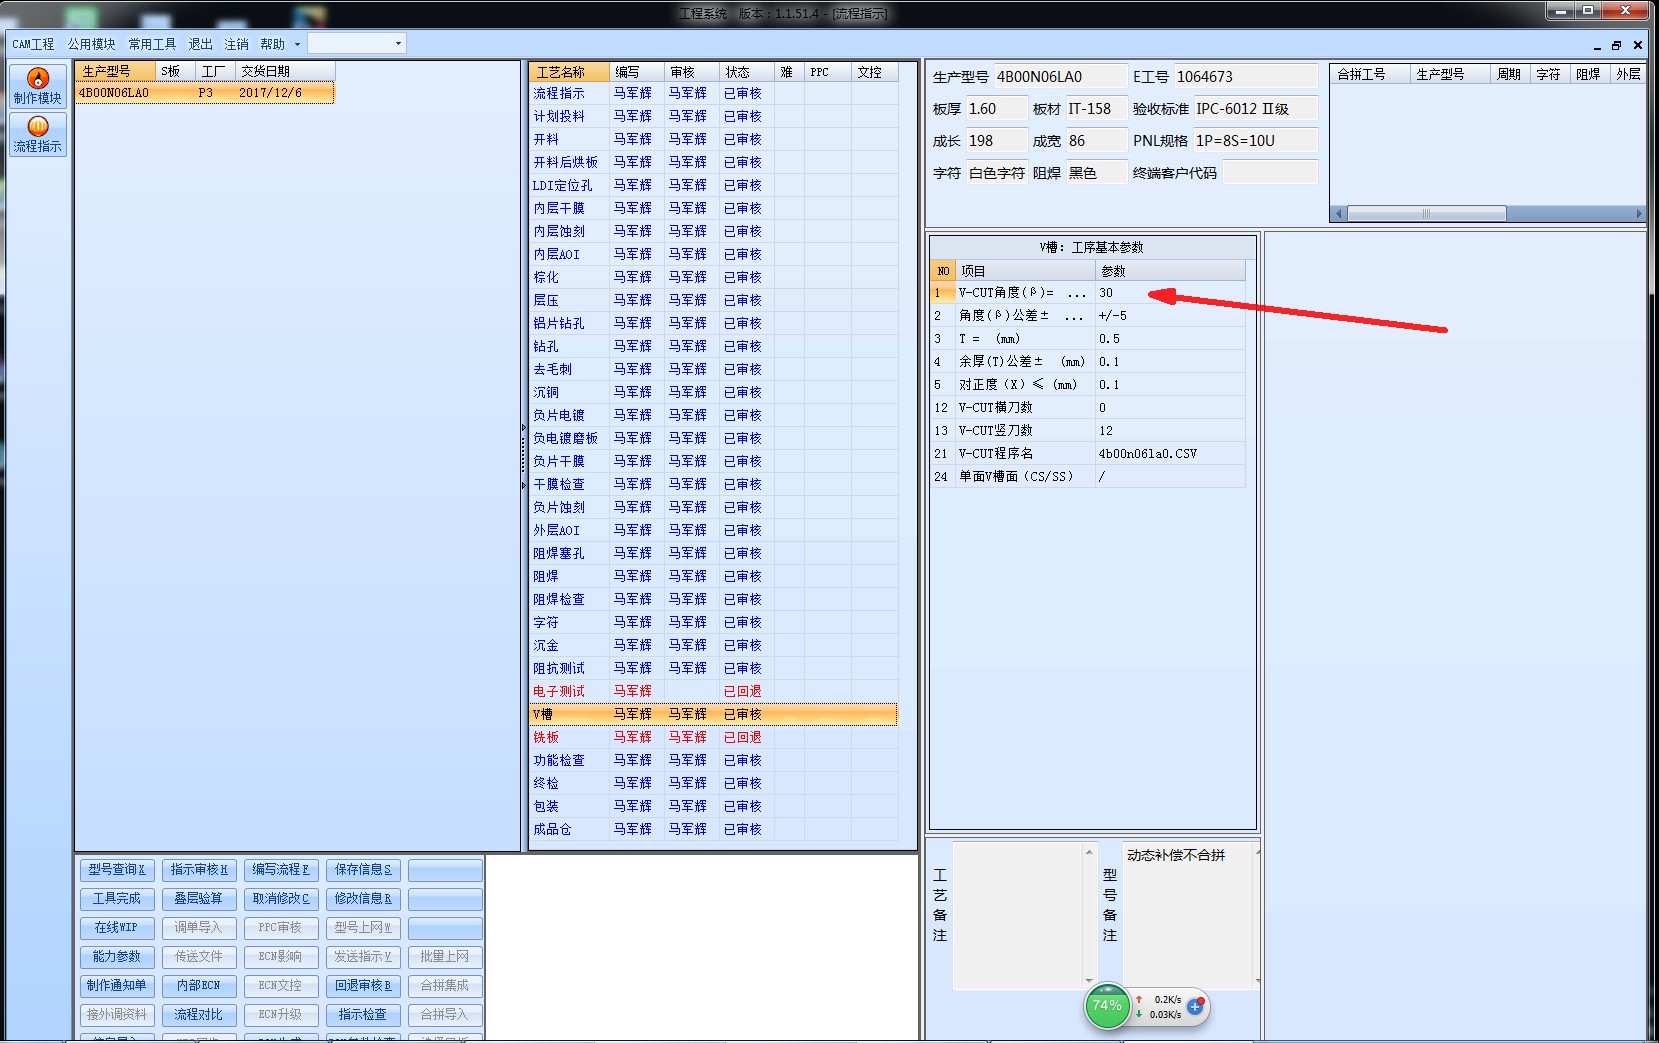
Task: Click the V-CUT程序名 value 4b00n06la0.CSV
Action: 1170,454
